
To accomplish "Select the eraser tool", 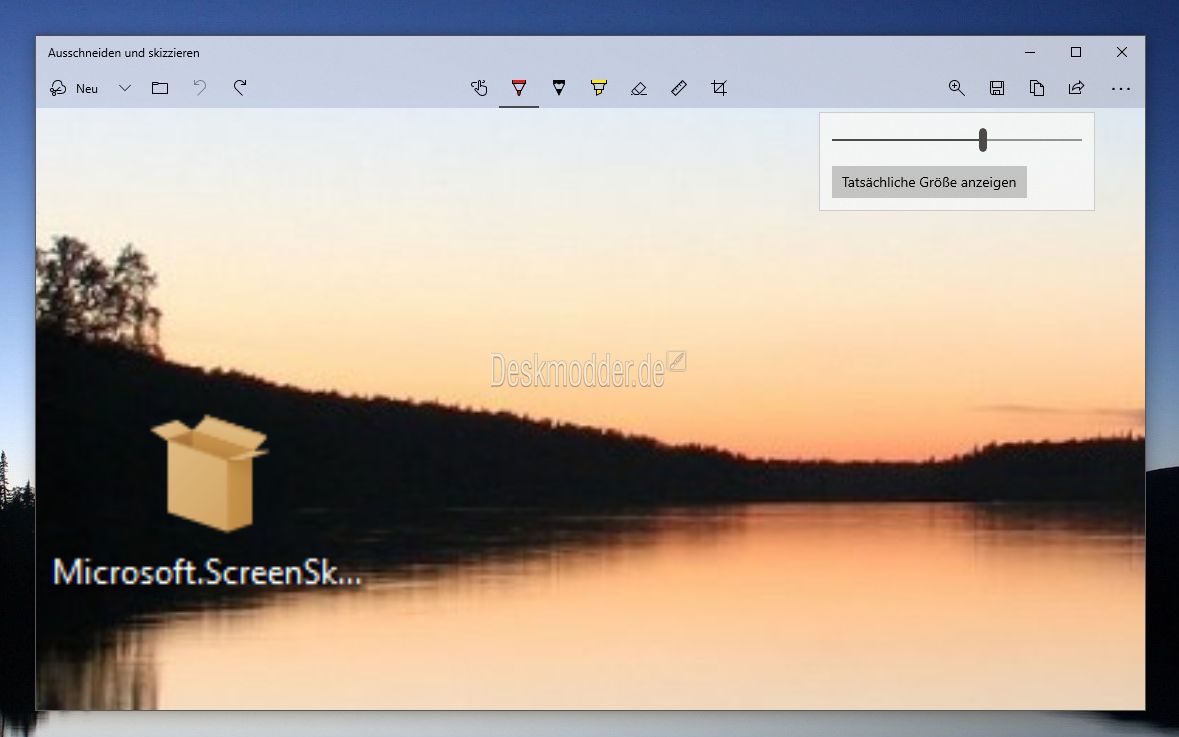I will click(638, 89).
